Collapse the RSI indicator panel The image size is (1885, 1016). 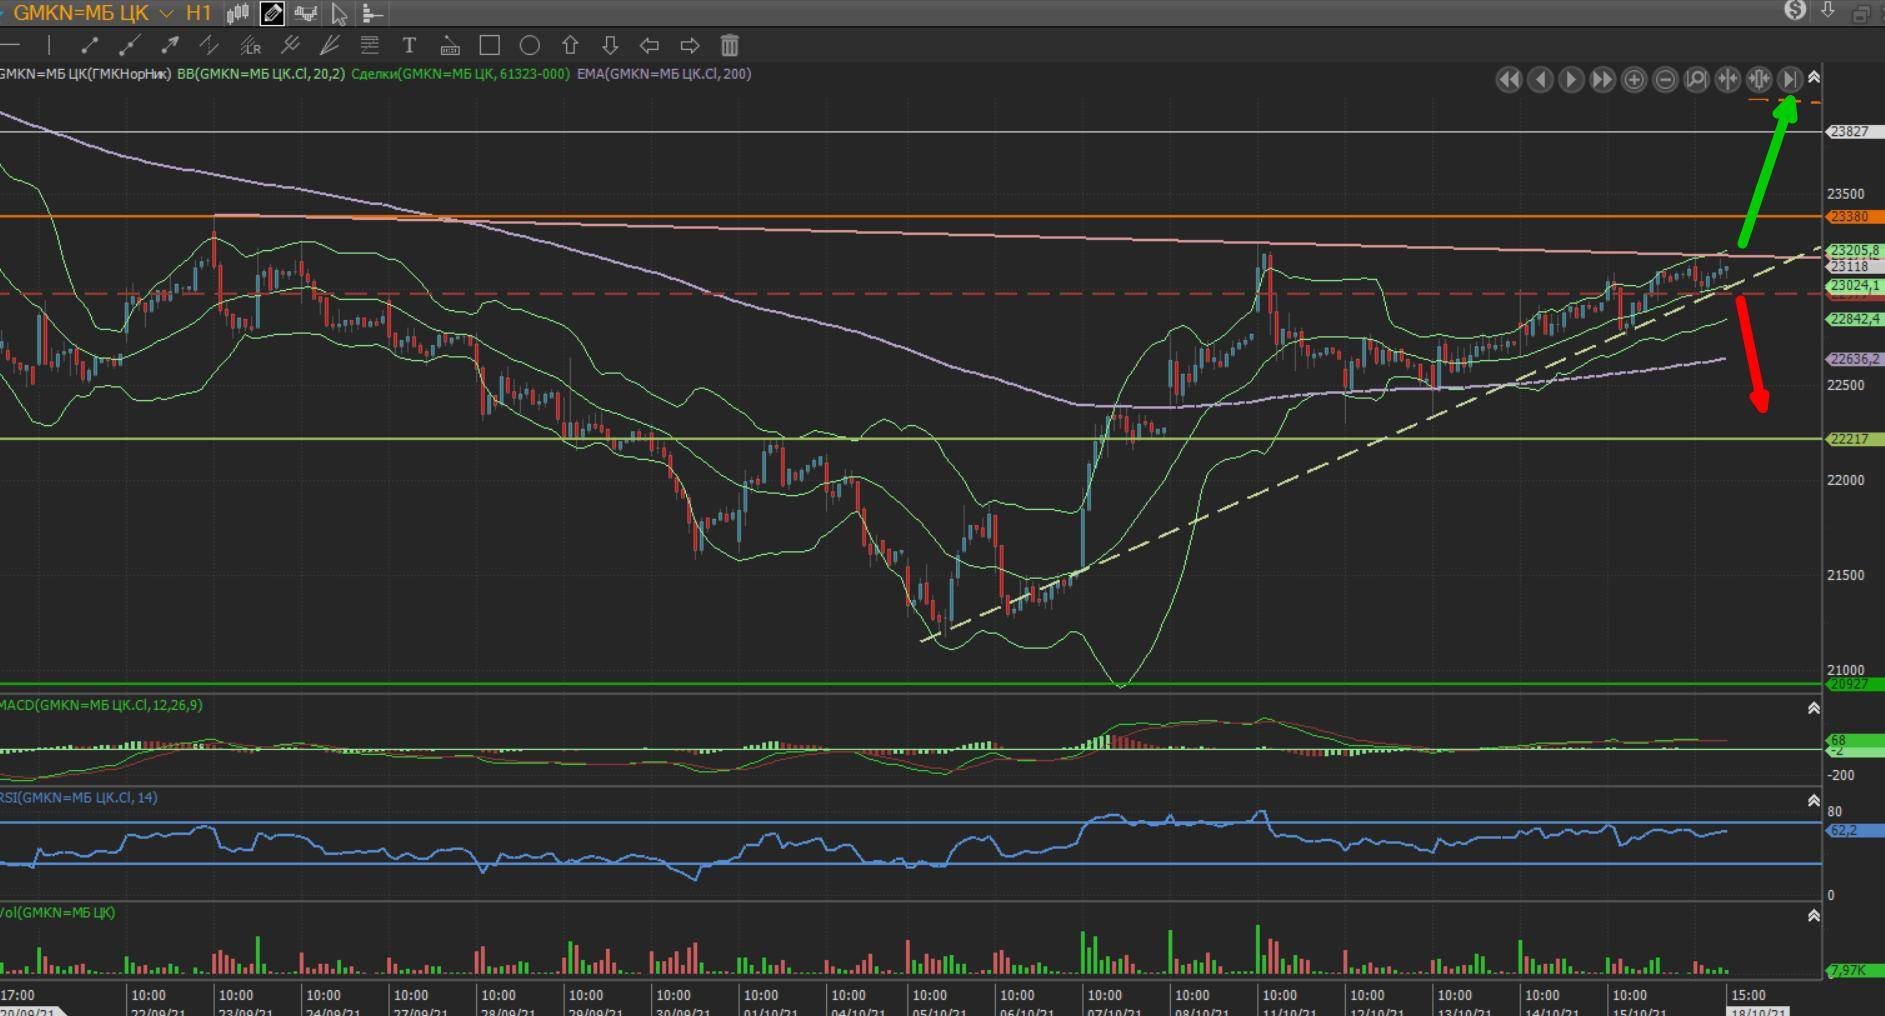[1813, 800]
